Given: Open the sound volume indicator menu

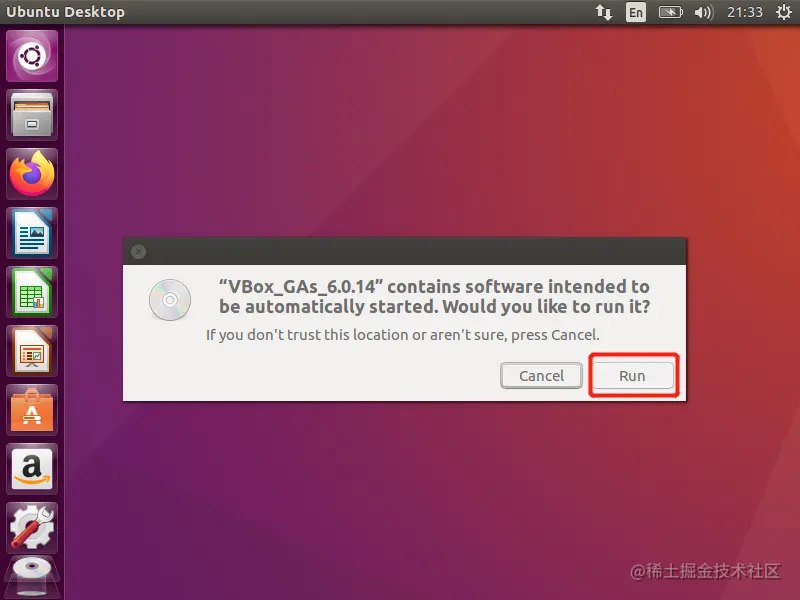Looking at the screenshot, I should tap(704, 12).
